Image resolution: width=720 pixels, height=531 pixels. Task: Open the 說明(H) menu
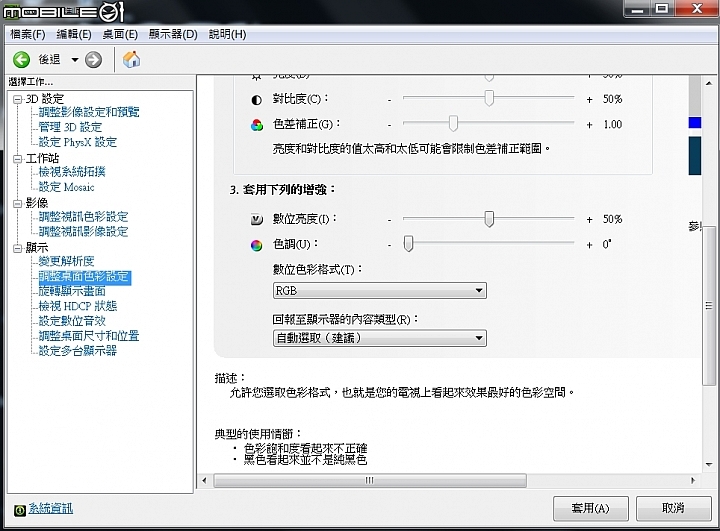point(227,34)
